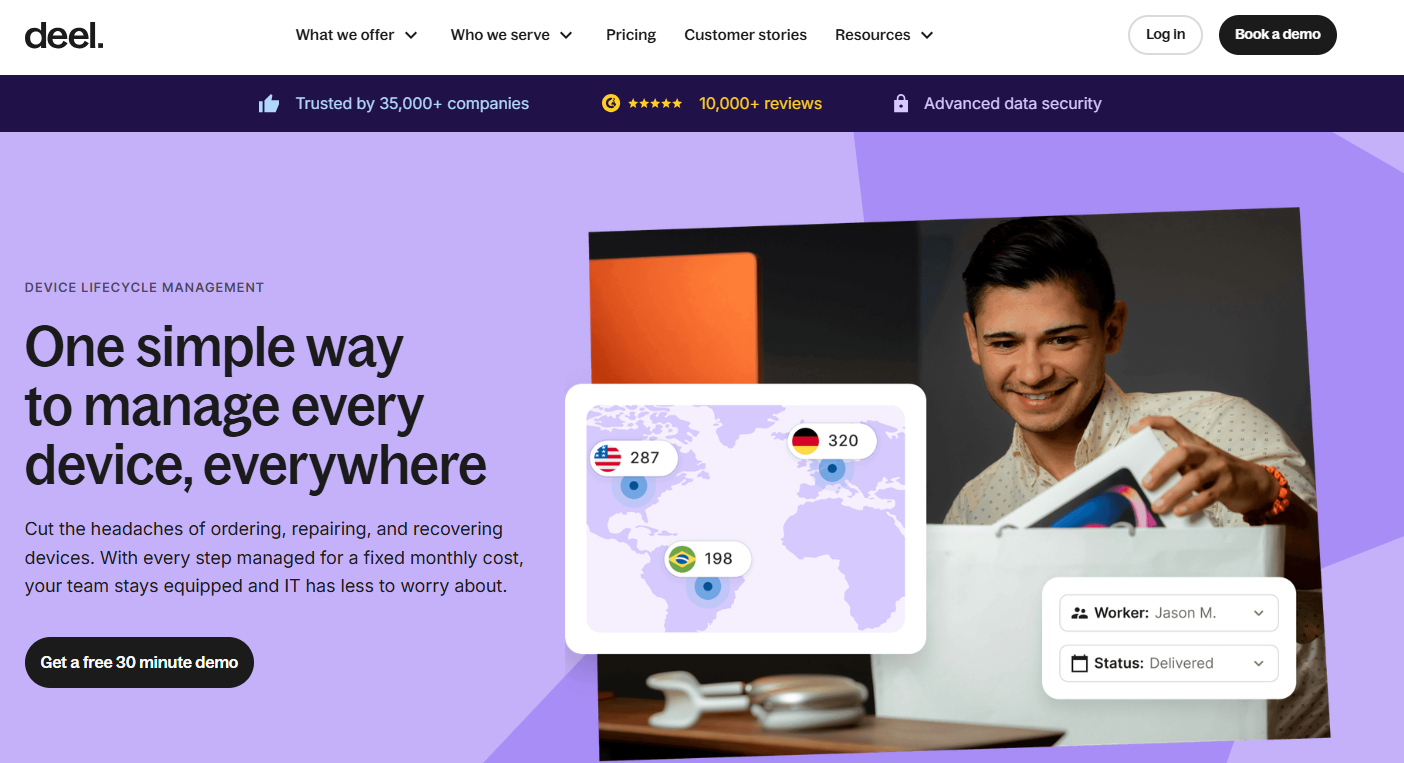
Task: Click the calendar icon beside Status
Action: 1079,663
